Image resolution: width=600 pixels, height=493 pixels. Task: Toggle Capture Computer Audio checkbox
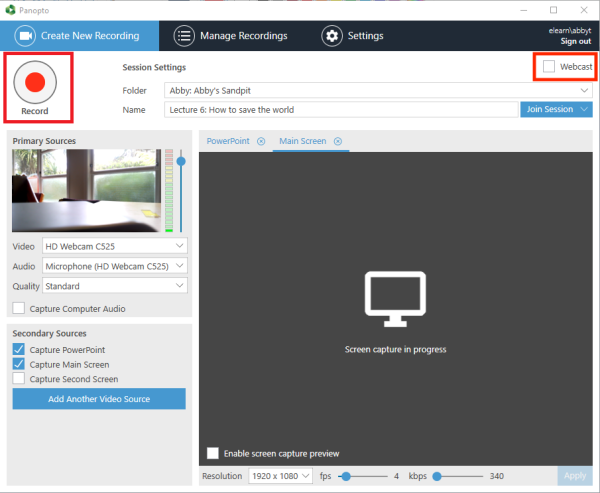[x=19, y=309]
